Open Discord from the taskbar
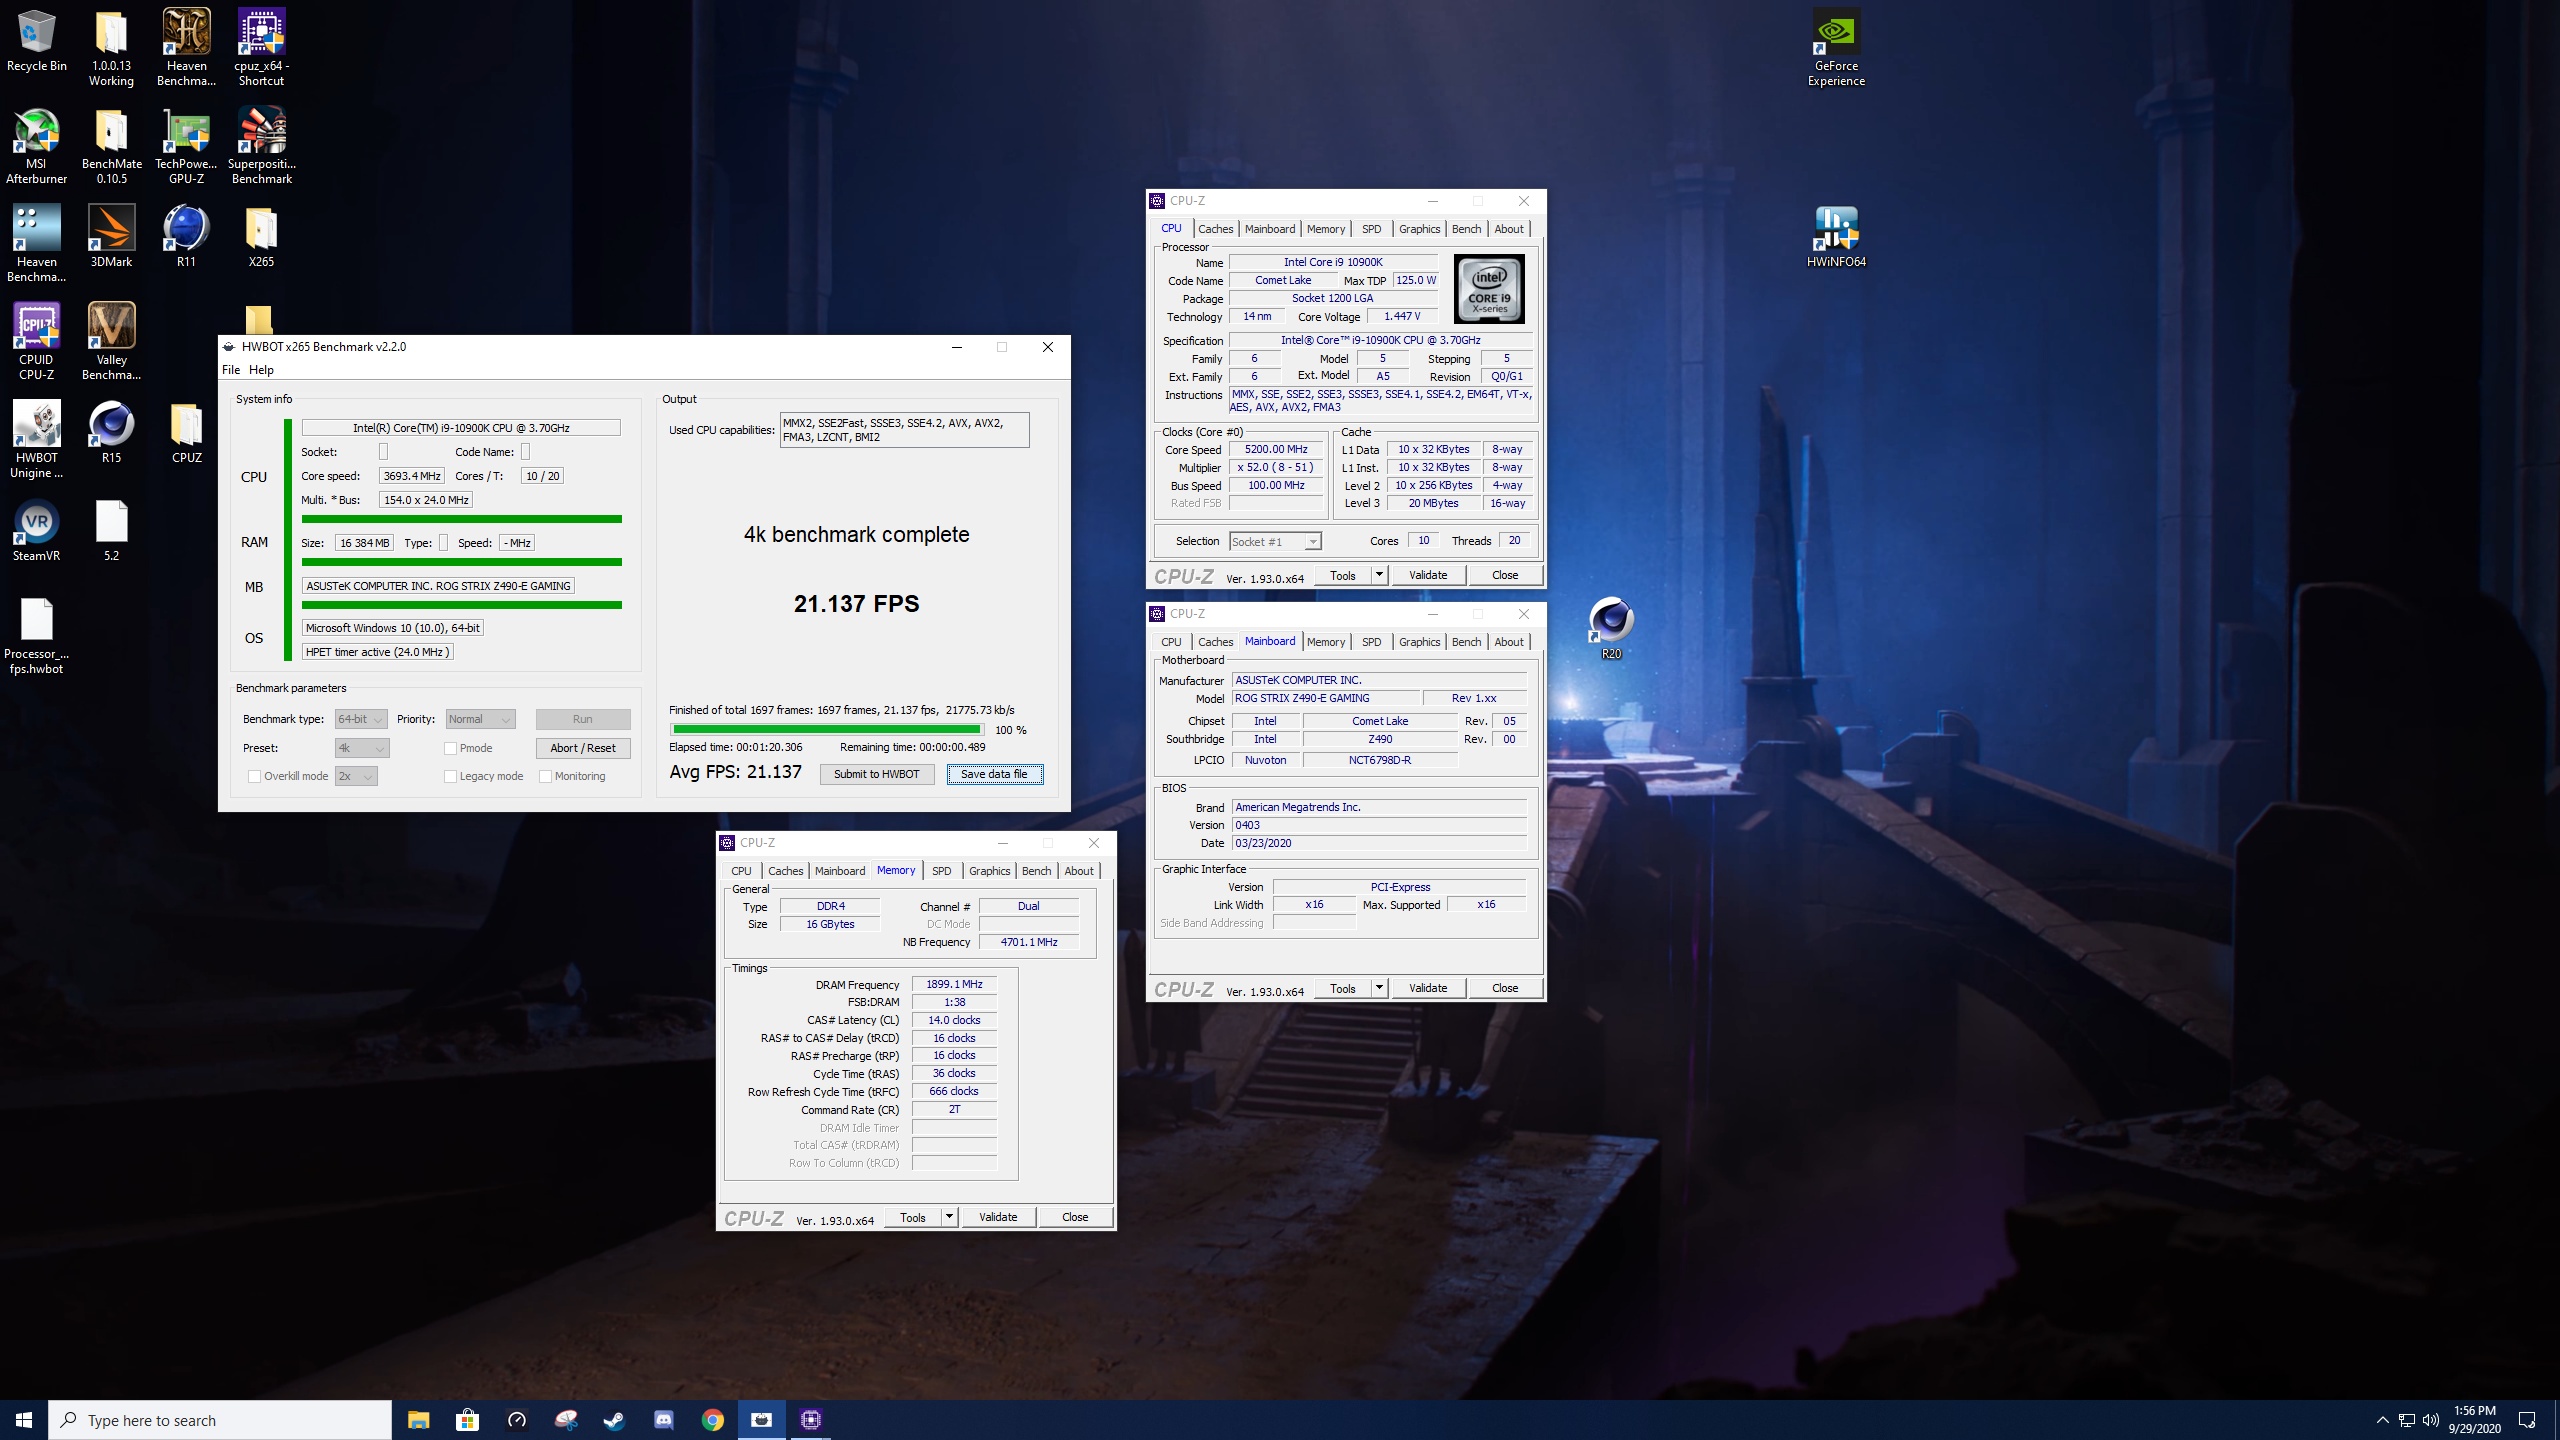 [x=663, y=1420]
